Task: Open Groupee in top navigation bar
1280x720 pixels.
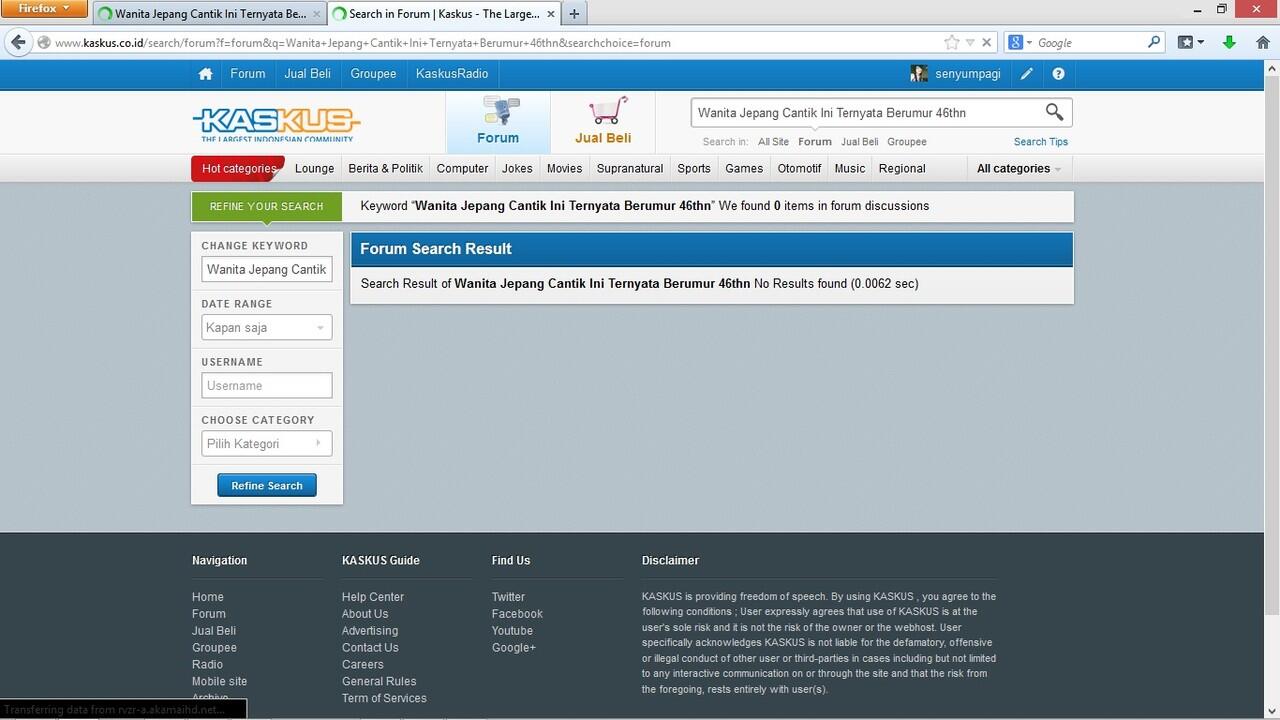Action: [x=373, y=74]
